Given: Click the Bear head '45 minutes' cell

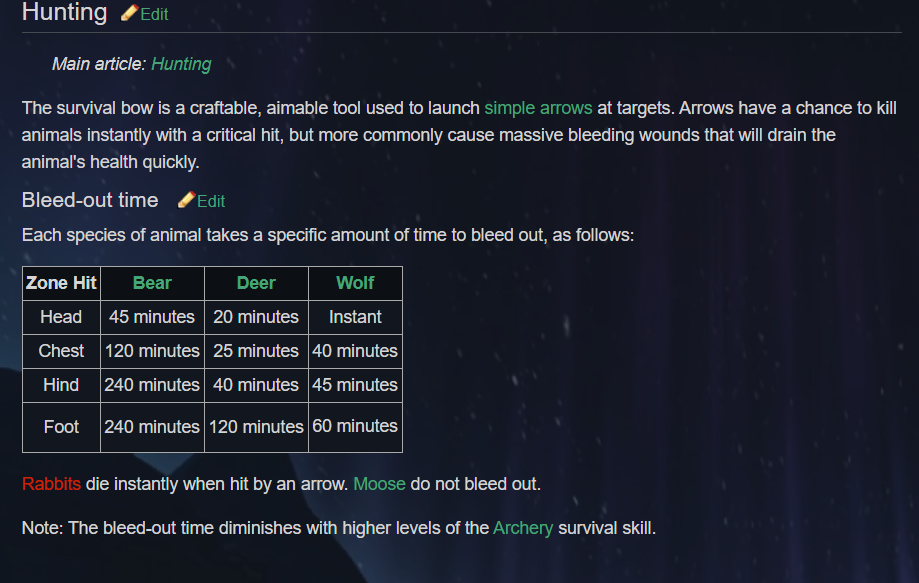Looking at the screenshot, I should [x=152, y=317].
